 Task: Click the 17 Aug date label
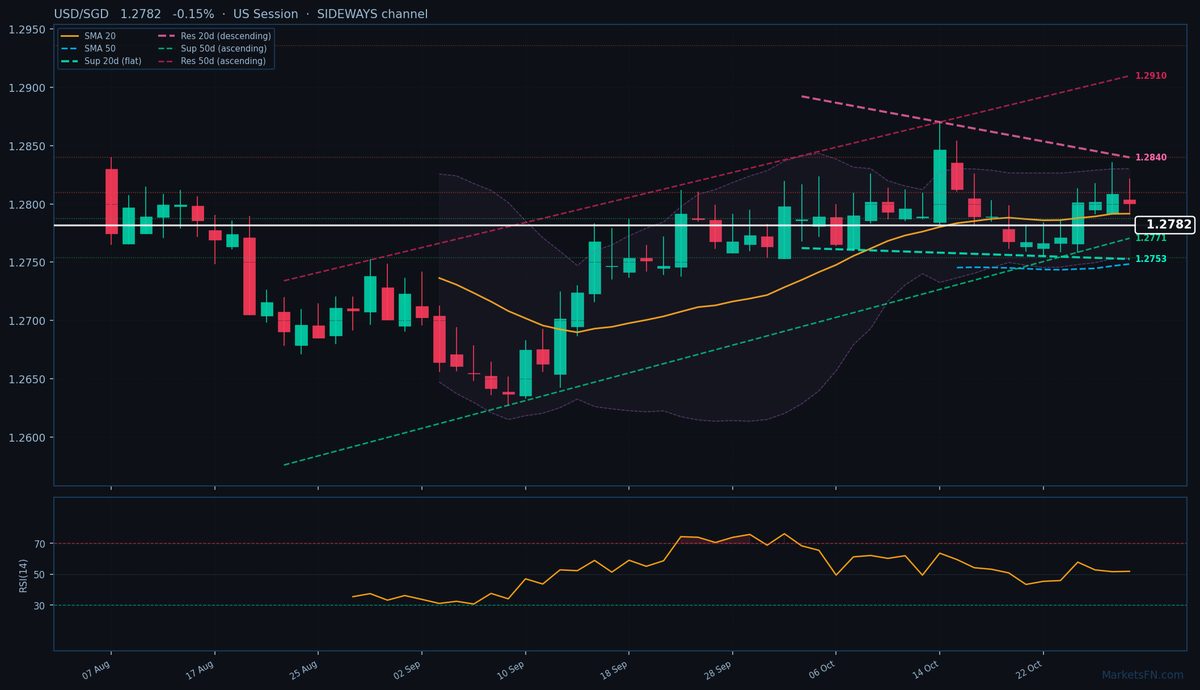(x=200, y=668)
